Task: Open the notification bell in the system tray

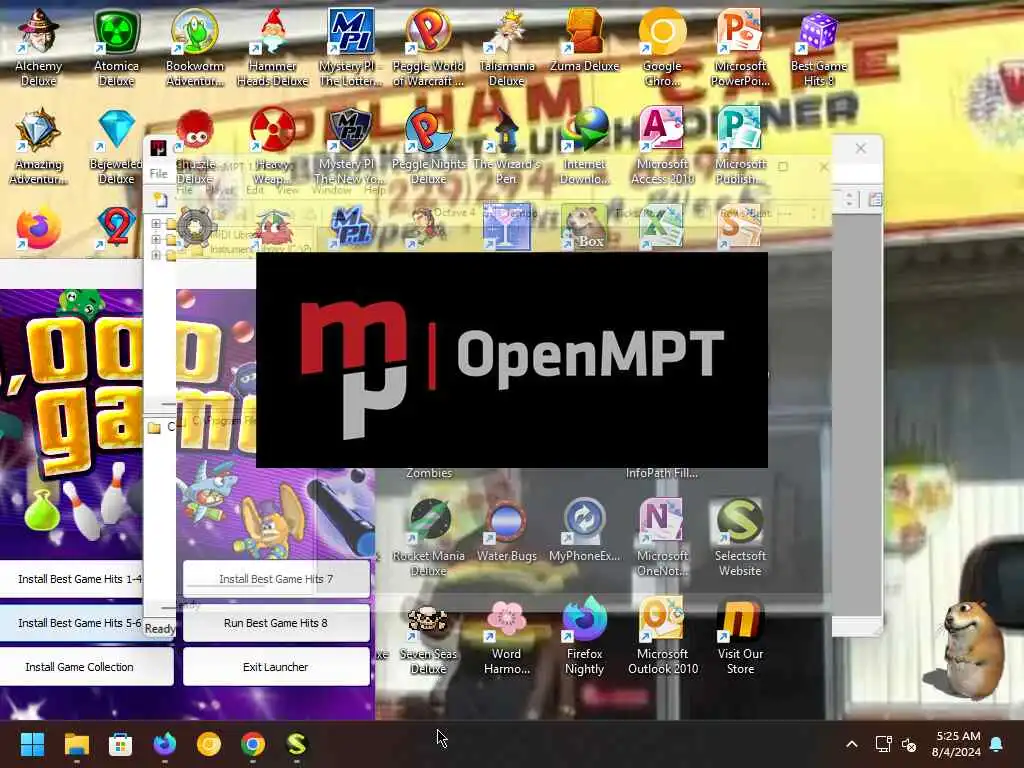Action: pyautogui.click(x=997, y=744)
